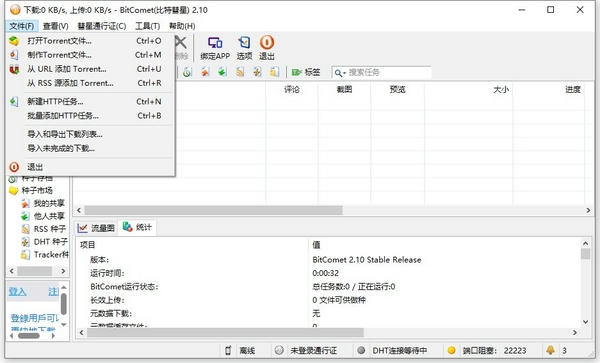Click the 登入 login link

tap(17, 292)
